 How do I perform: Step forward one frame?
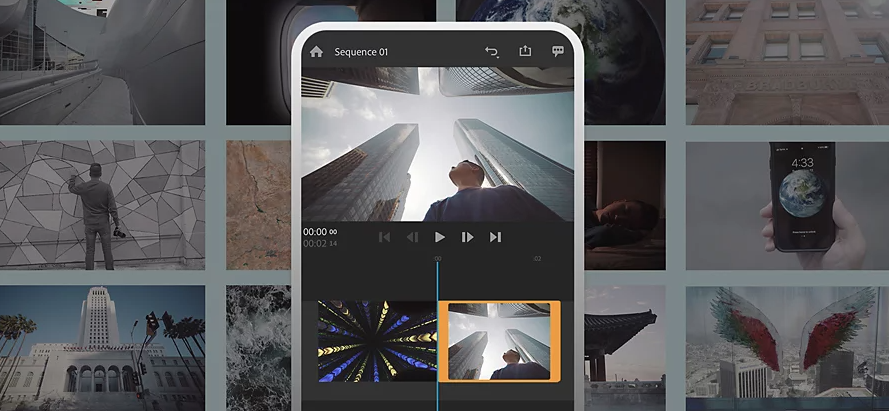467,237
